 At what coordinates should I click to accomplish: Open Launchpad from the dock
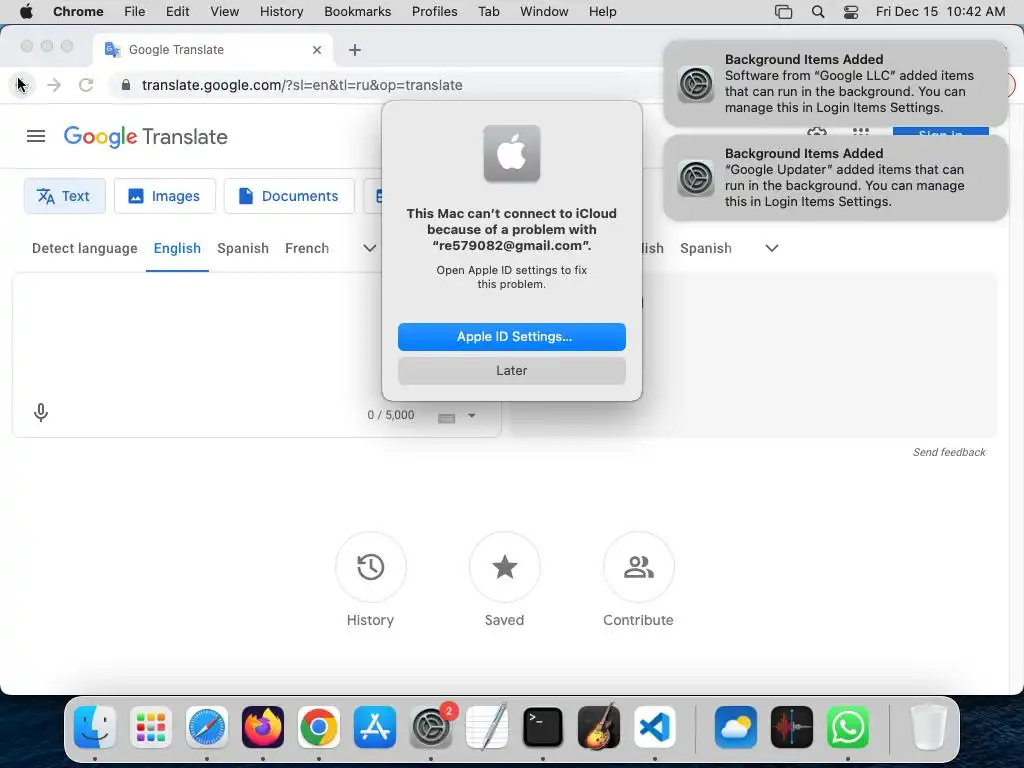click(151, 727)
